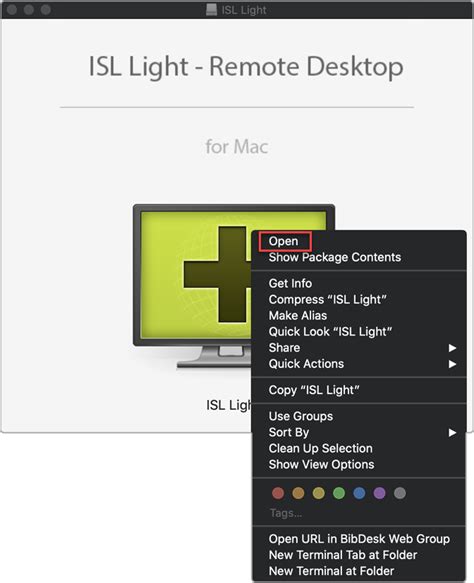Select the gray tag color
The width and height of the screenshot is (474, 583).
pyautogui.click(x=400, y=493)
